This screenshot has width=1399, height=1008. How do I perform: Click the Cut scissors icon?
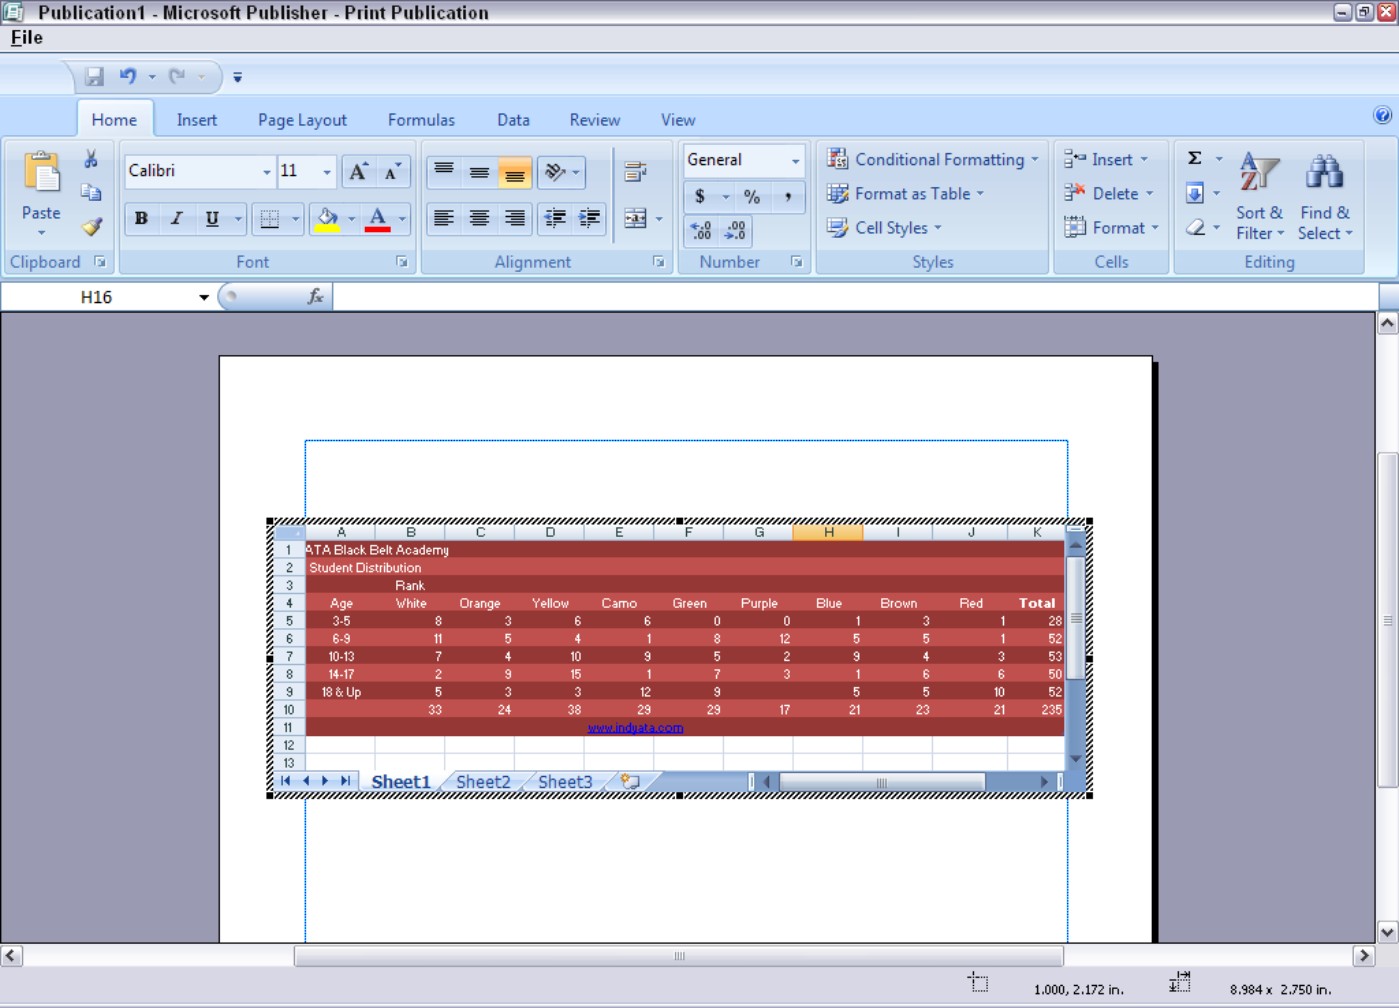coord(91,160)
